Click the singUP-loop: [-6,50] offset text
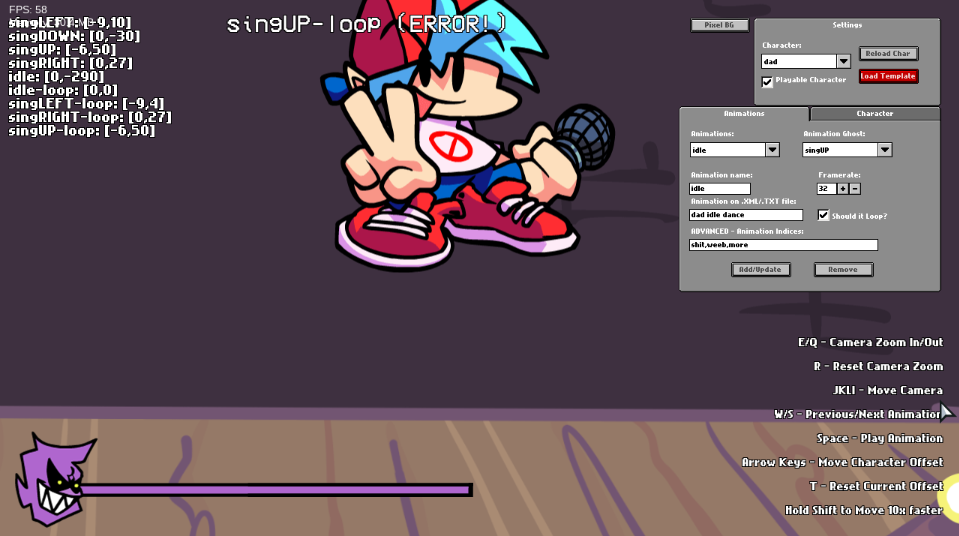This screenshot has width=959, height=536. pos(81,130)
